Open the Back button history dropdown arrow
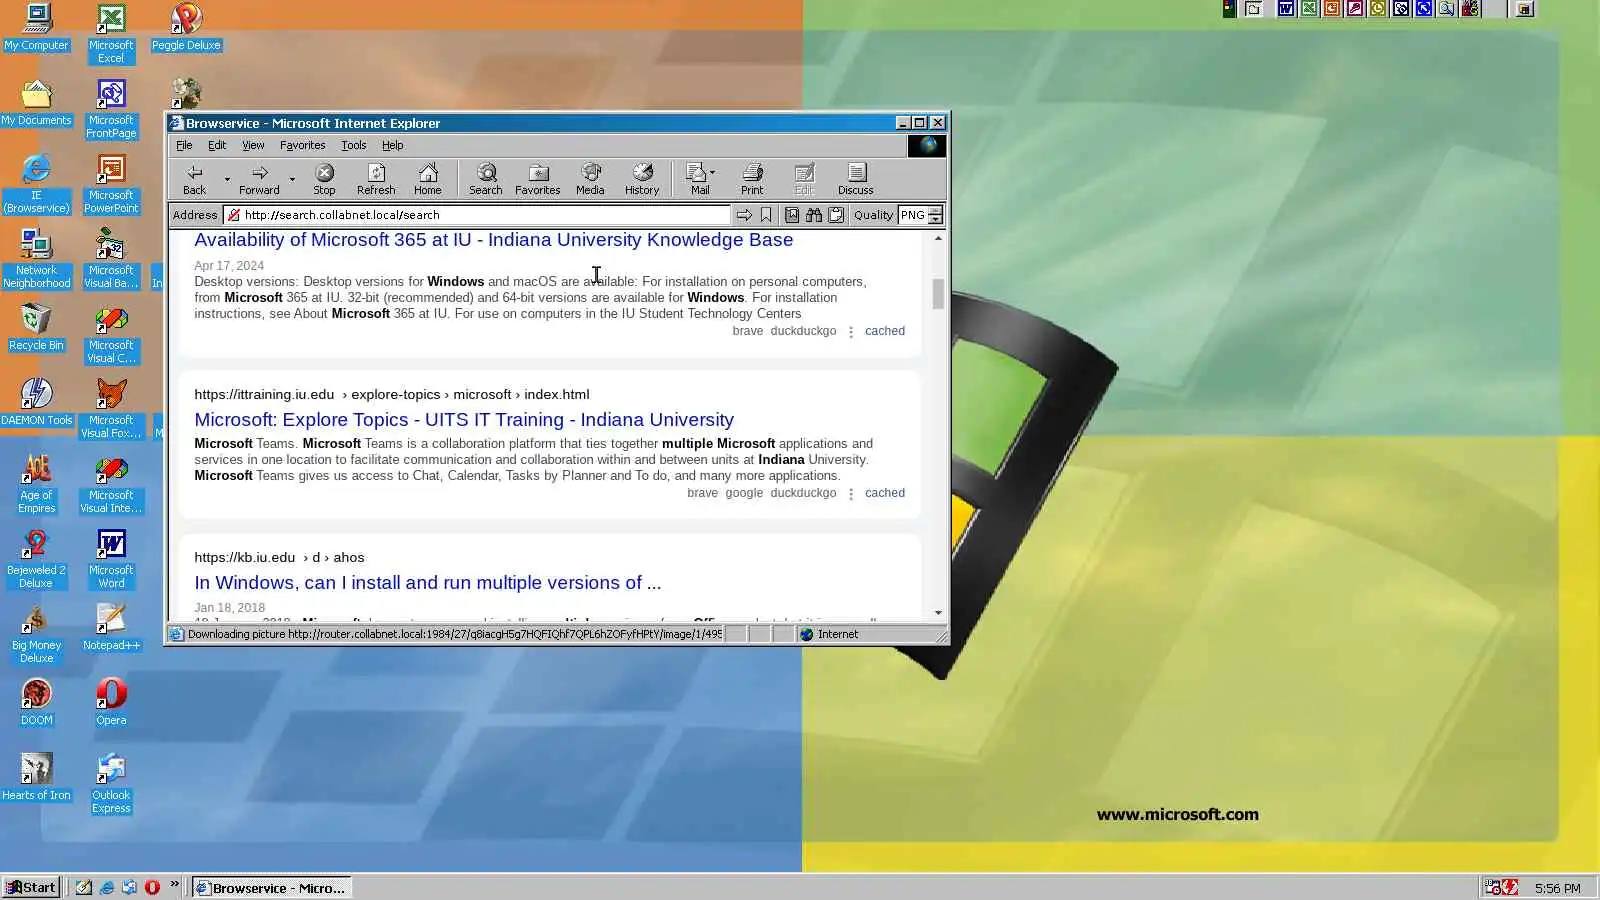The image size is (1600, 900). coord(227,179)
